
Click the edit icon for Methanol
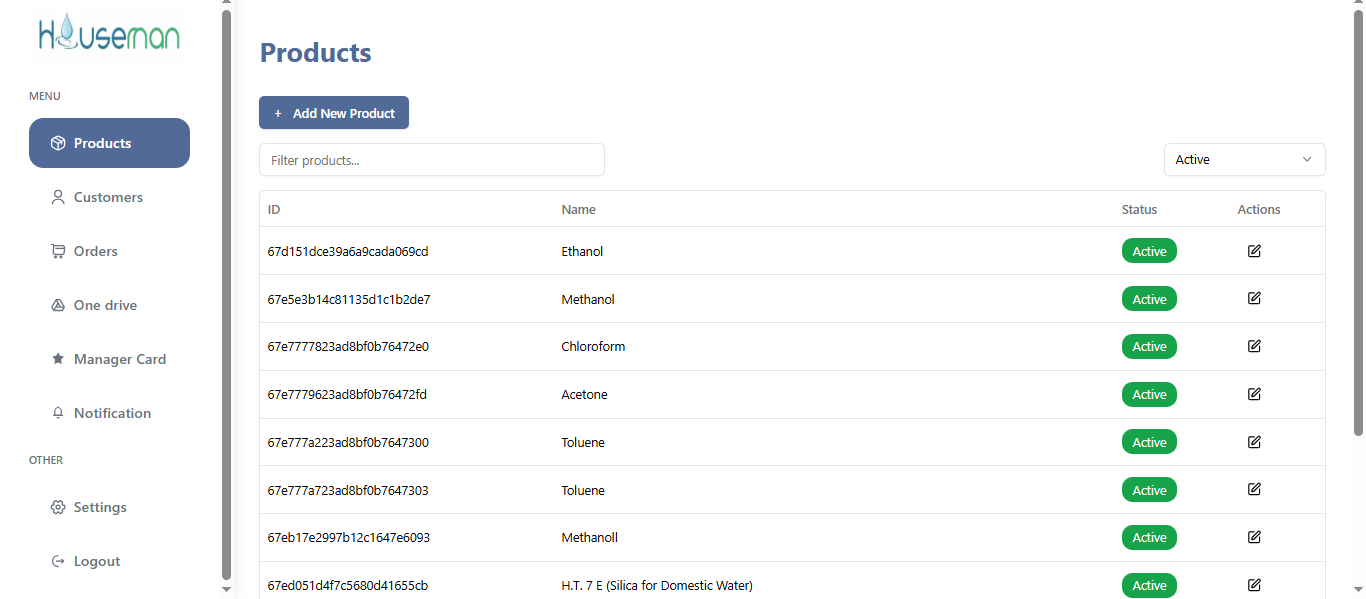point(1254,298)
